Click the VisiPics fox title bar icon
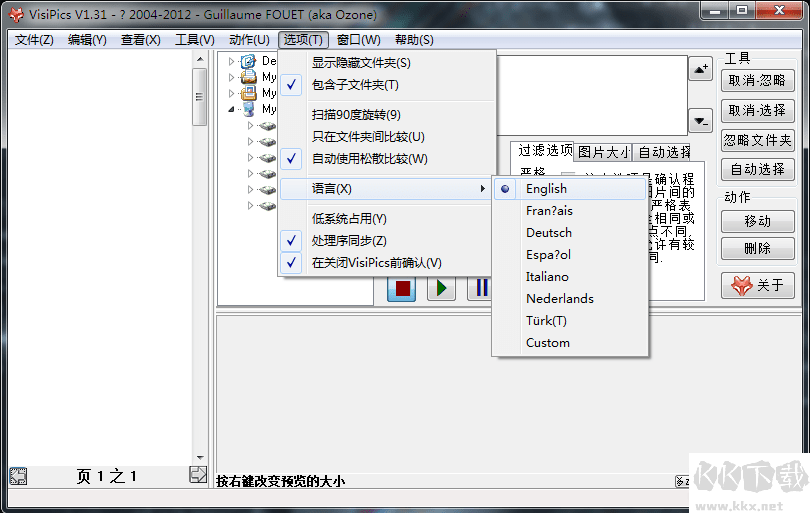Image resolution: width=810 pixels, height=513 pixels. [x=17, y=14]
